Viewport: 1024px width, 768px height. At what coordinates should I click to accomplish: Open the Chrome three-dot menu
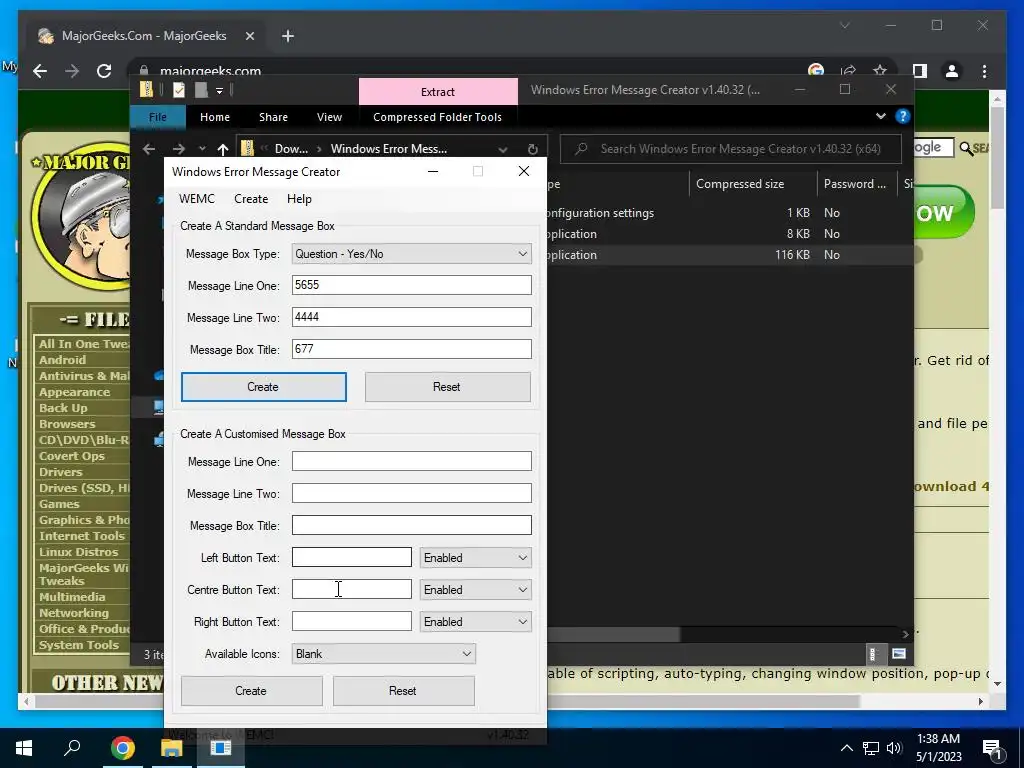(x=984, y=71)
